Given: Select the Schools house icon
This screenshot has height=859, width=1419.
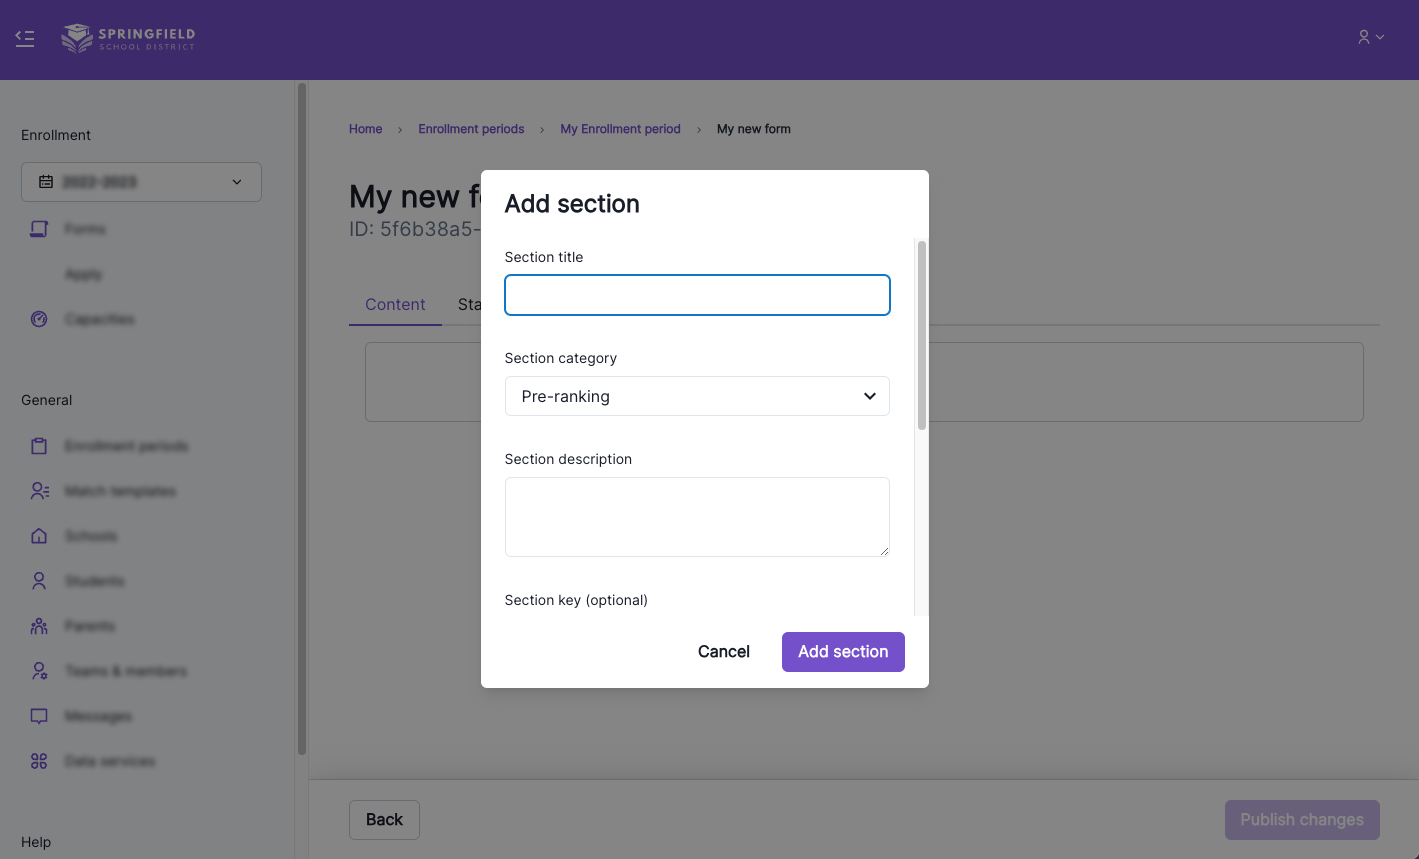Looking at the screenshot, I should tap(39, 536).
